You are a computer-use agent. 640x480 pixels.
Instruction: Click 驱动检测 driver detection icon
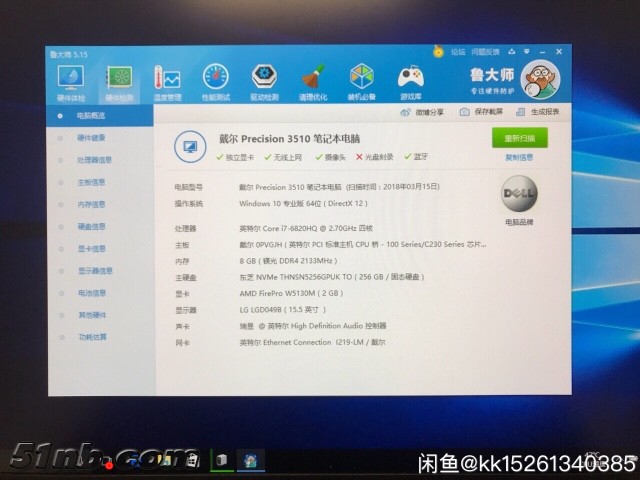[264, 79]
